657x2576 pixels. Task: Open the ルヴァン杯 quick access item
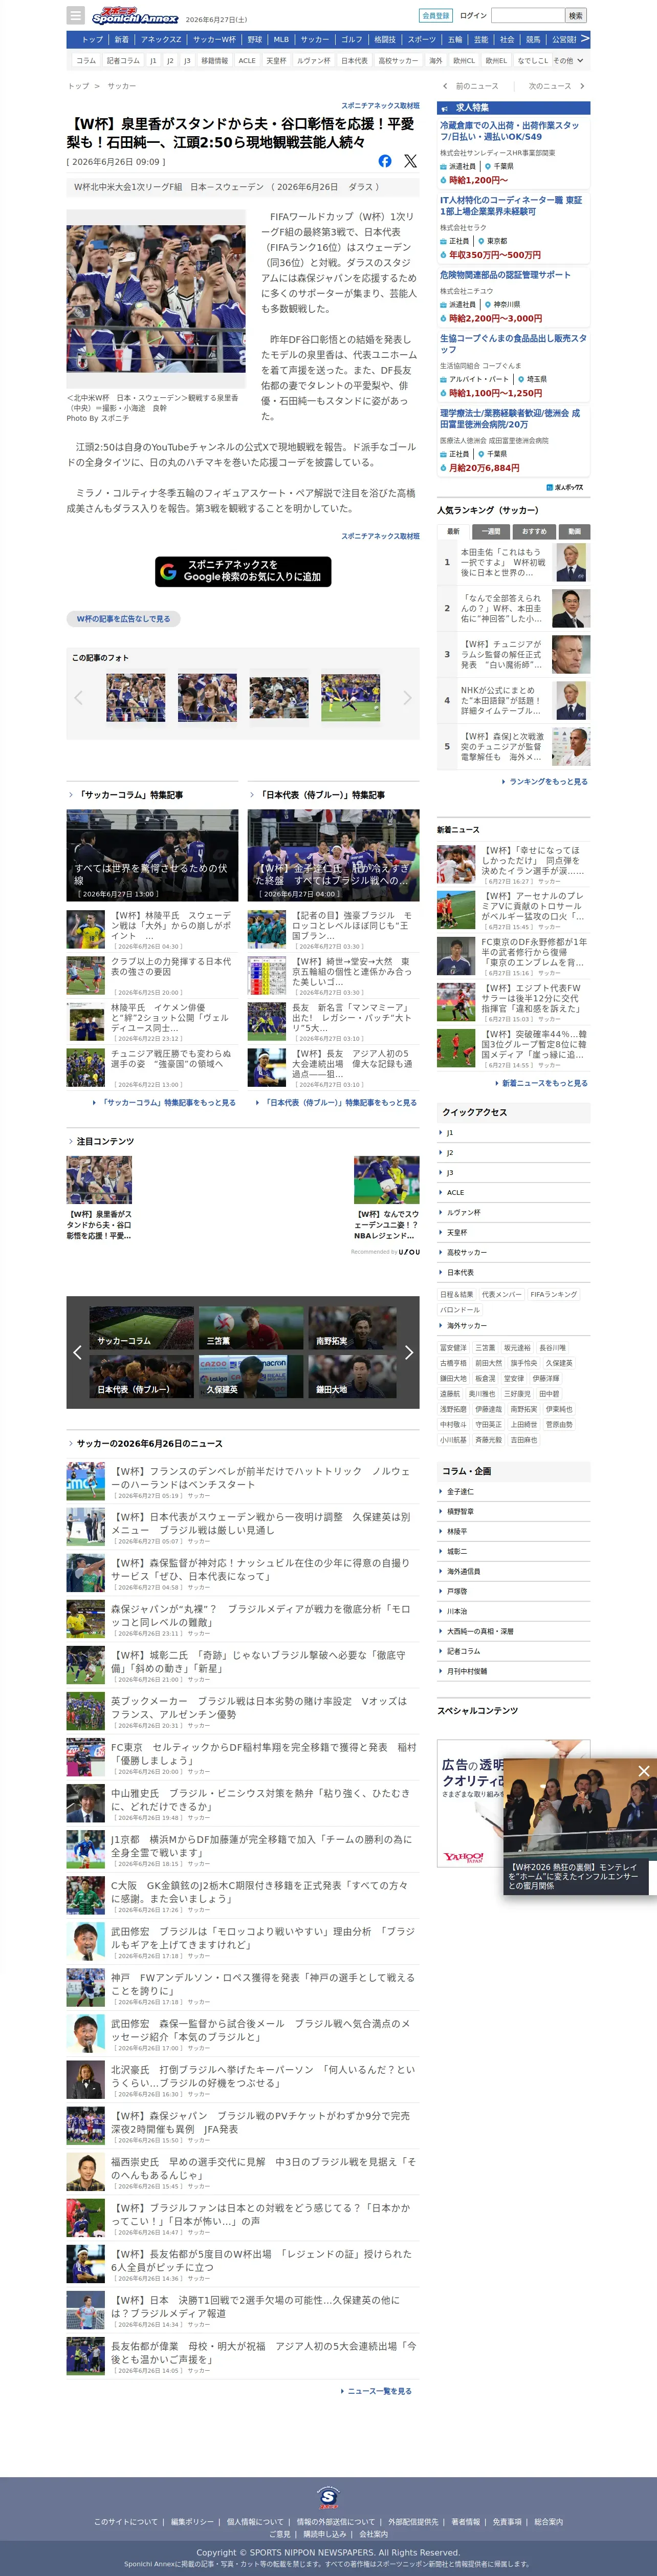(463, 1212)
